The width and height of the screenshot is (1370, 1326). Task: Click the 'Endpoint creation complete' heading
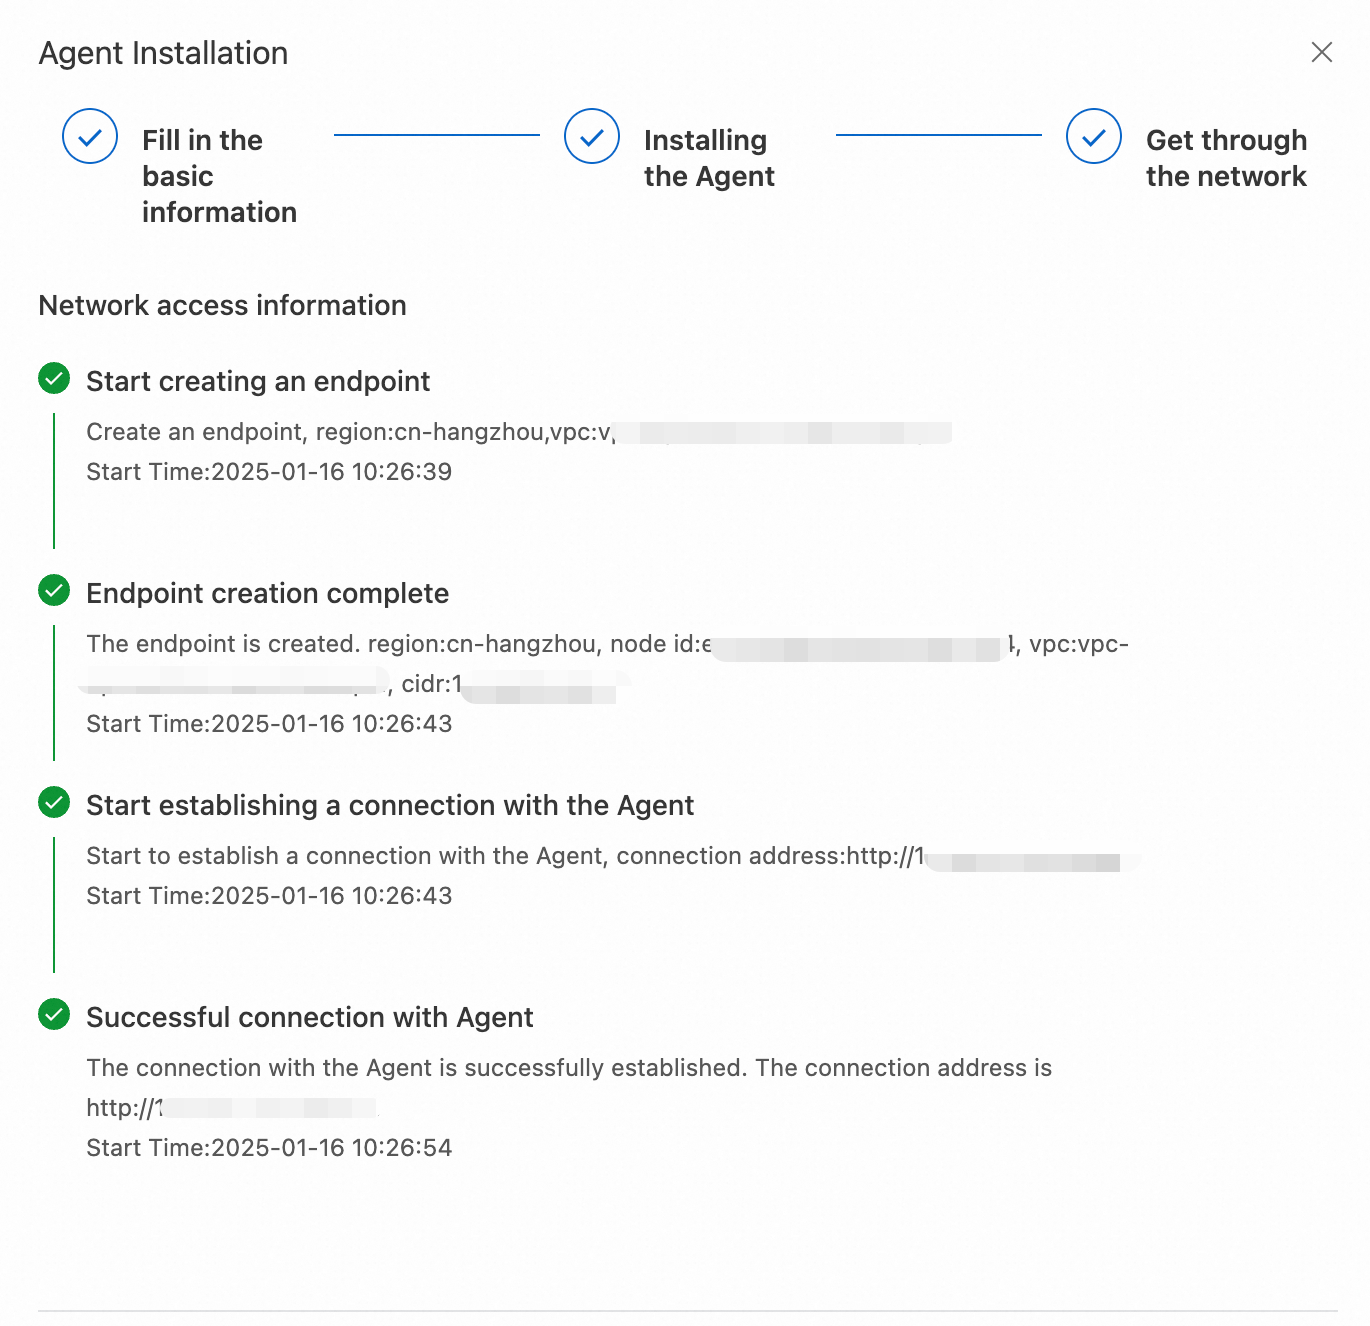coord(267,593)
